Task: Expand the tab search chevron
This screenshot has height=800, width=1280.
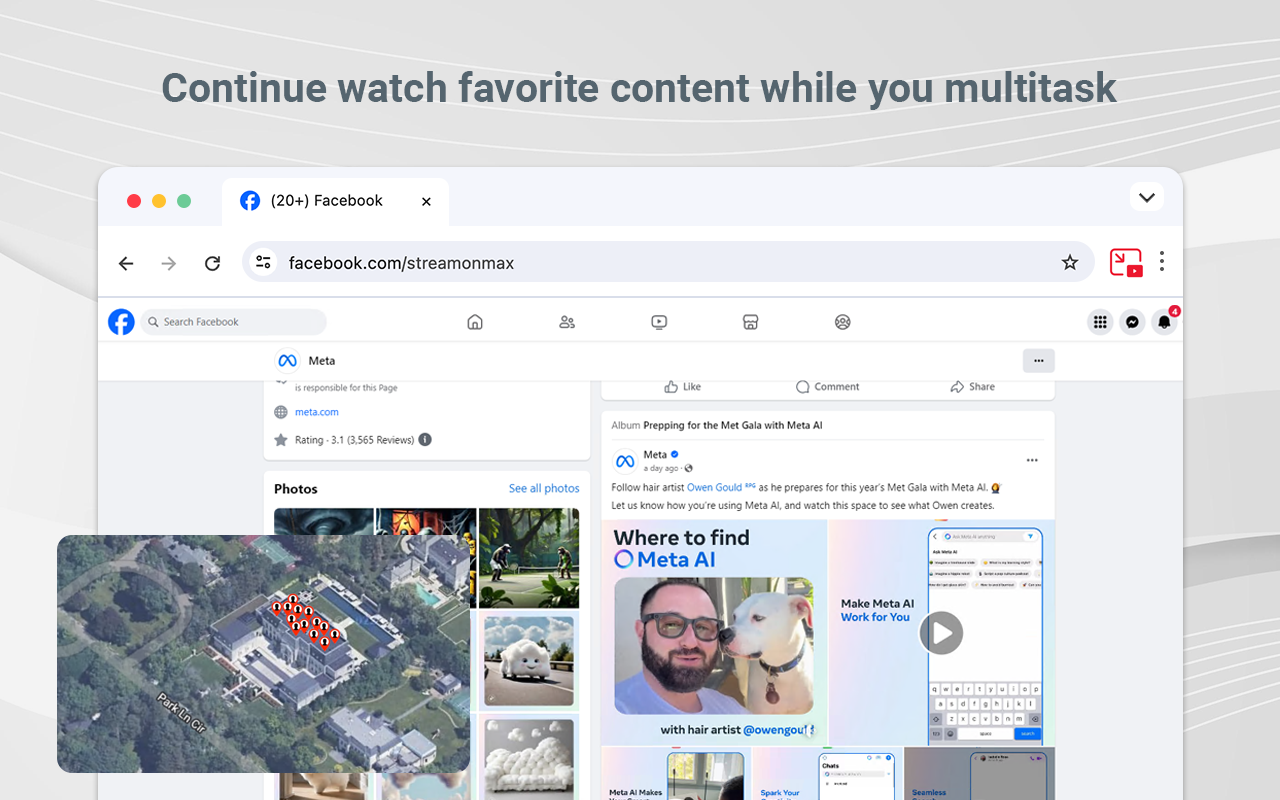Action: tap(1147, 197)
